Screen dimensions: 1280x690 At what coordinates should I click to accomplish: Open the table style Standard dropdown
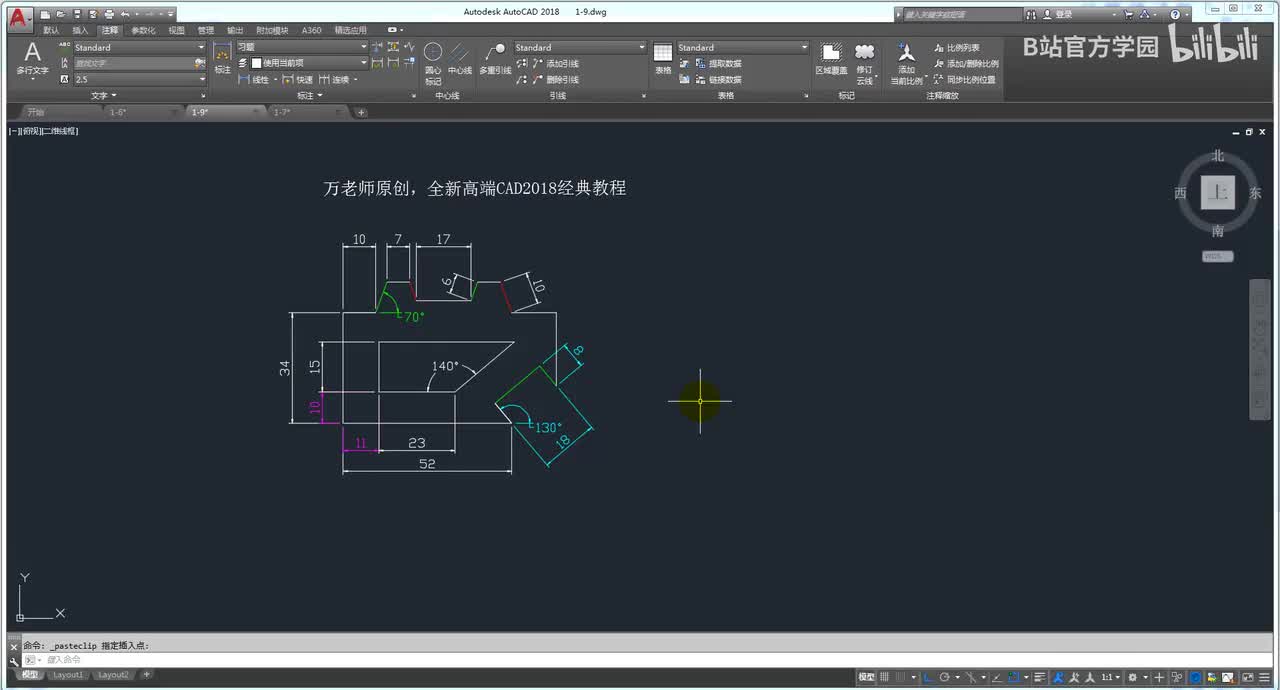743,47
